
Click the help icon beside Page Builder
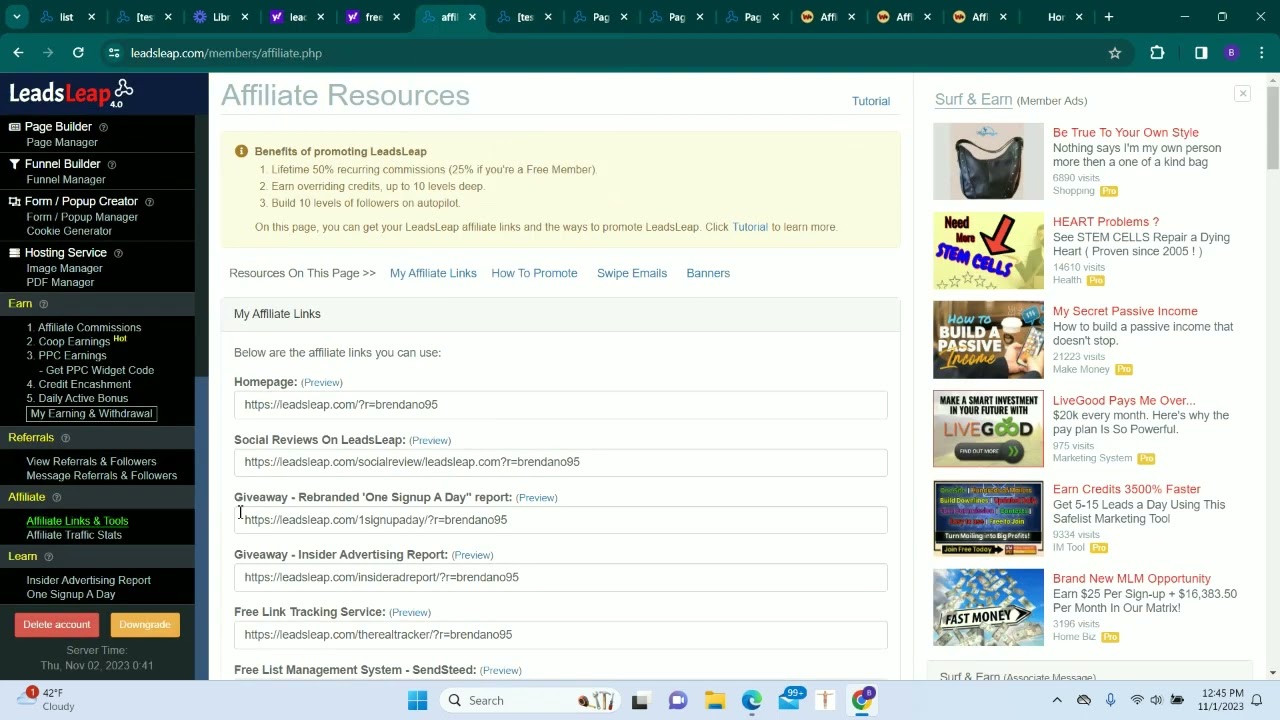coord(103,127)
